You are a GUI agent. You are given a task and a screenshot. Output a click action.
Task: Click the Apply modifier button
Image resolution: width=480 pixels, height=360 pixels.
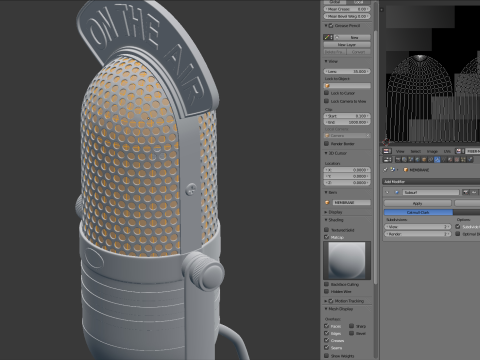418,203
